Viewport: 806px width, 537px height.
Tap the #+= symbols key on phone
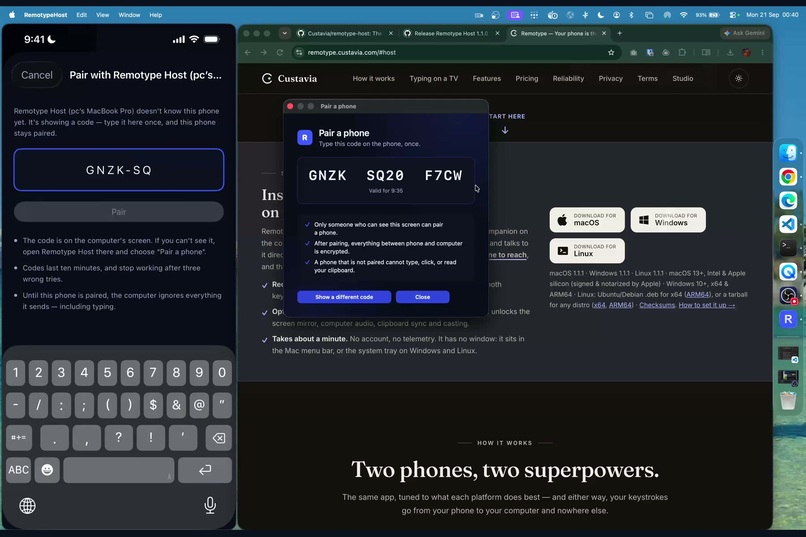point(19,438)
